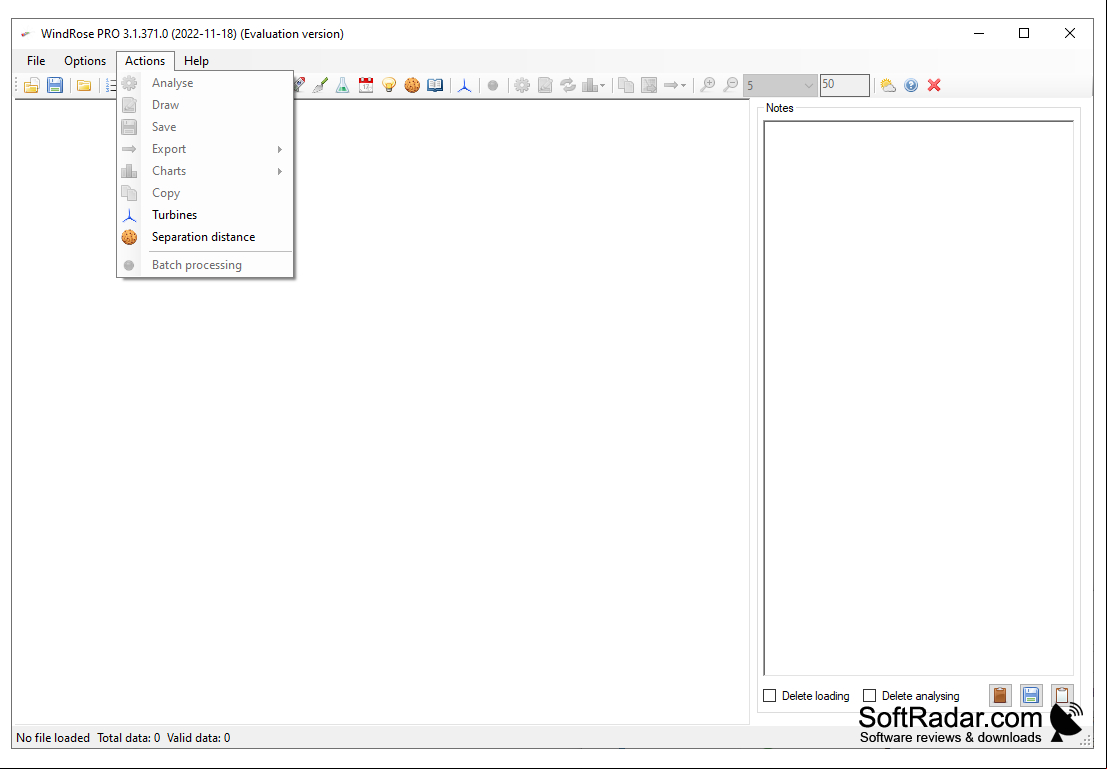This screenshot has height=769, width=1107.
Task: Tick the Delete analysing checkbox
Action: (870, 696)
